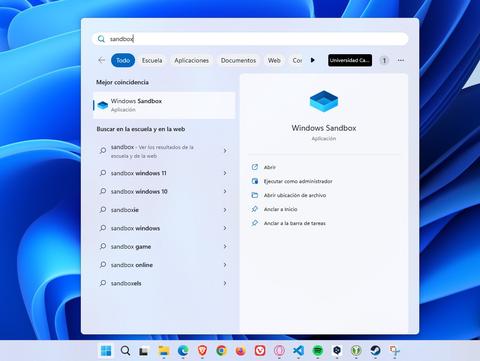
Task: Expand chevron for sandbox windows
Action: point(225,228)
